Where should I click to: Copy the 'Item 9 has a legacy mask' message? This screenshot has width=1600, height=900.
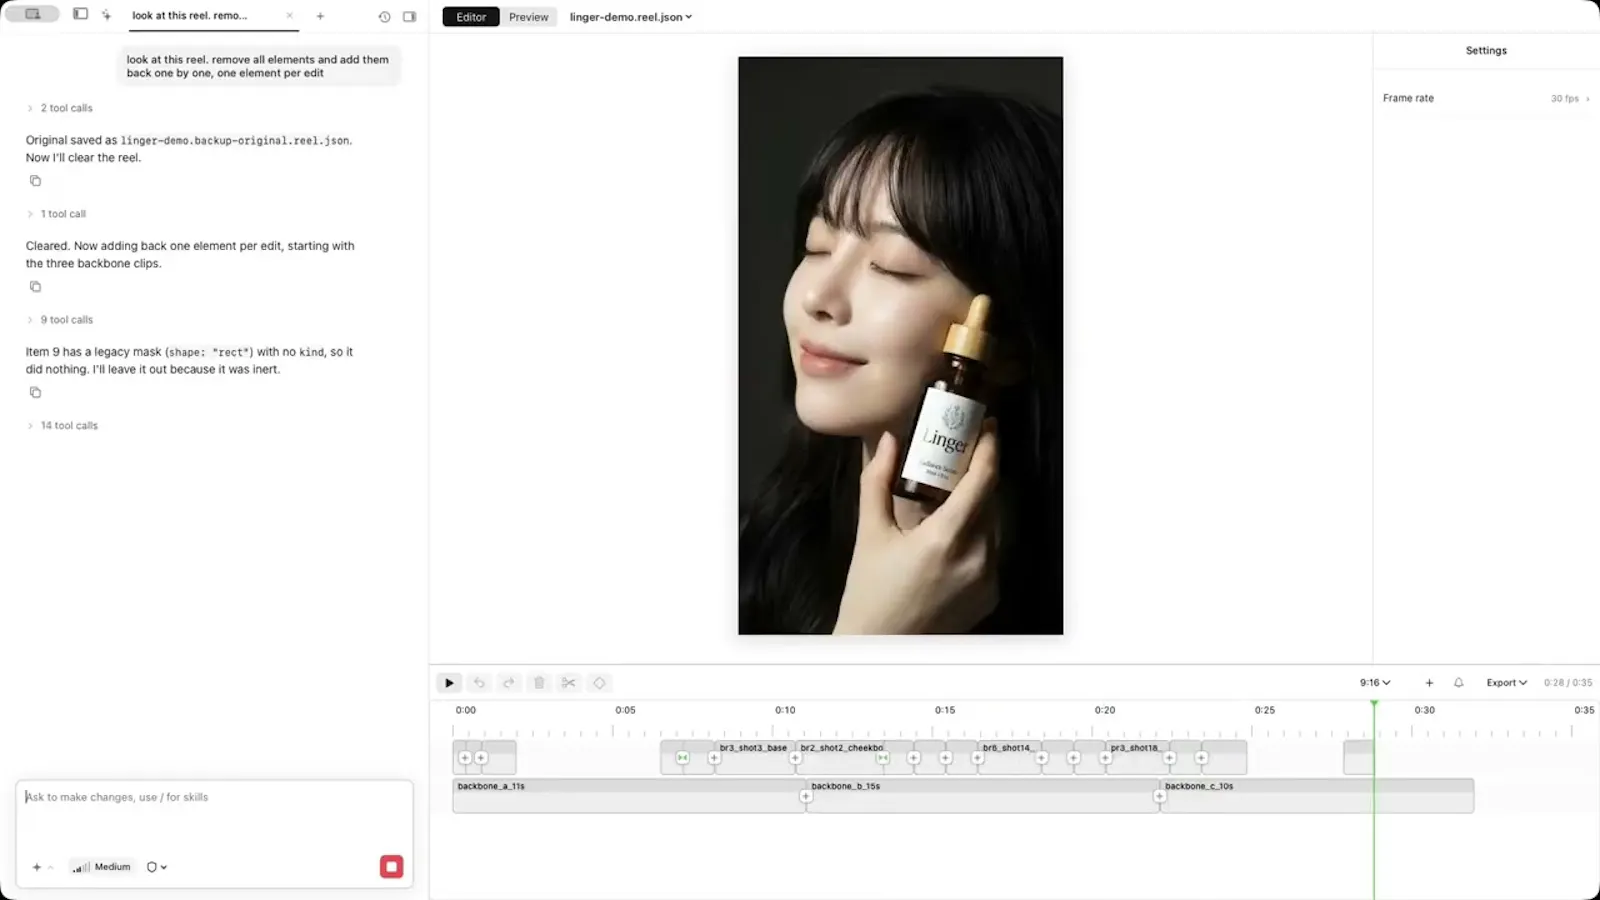pos(35,393)
